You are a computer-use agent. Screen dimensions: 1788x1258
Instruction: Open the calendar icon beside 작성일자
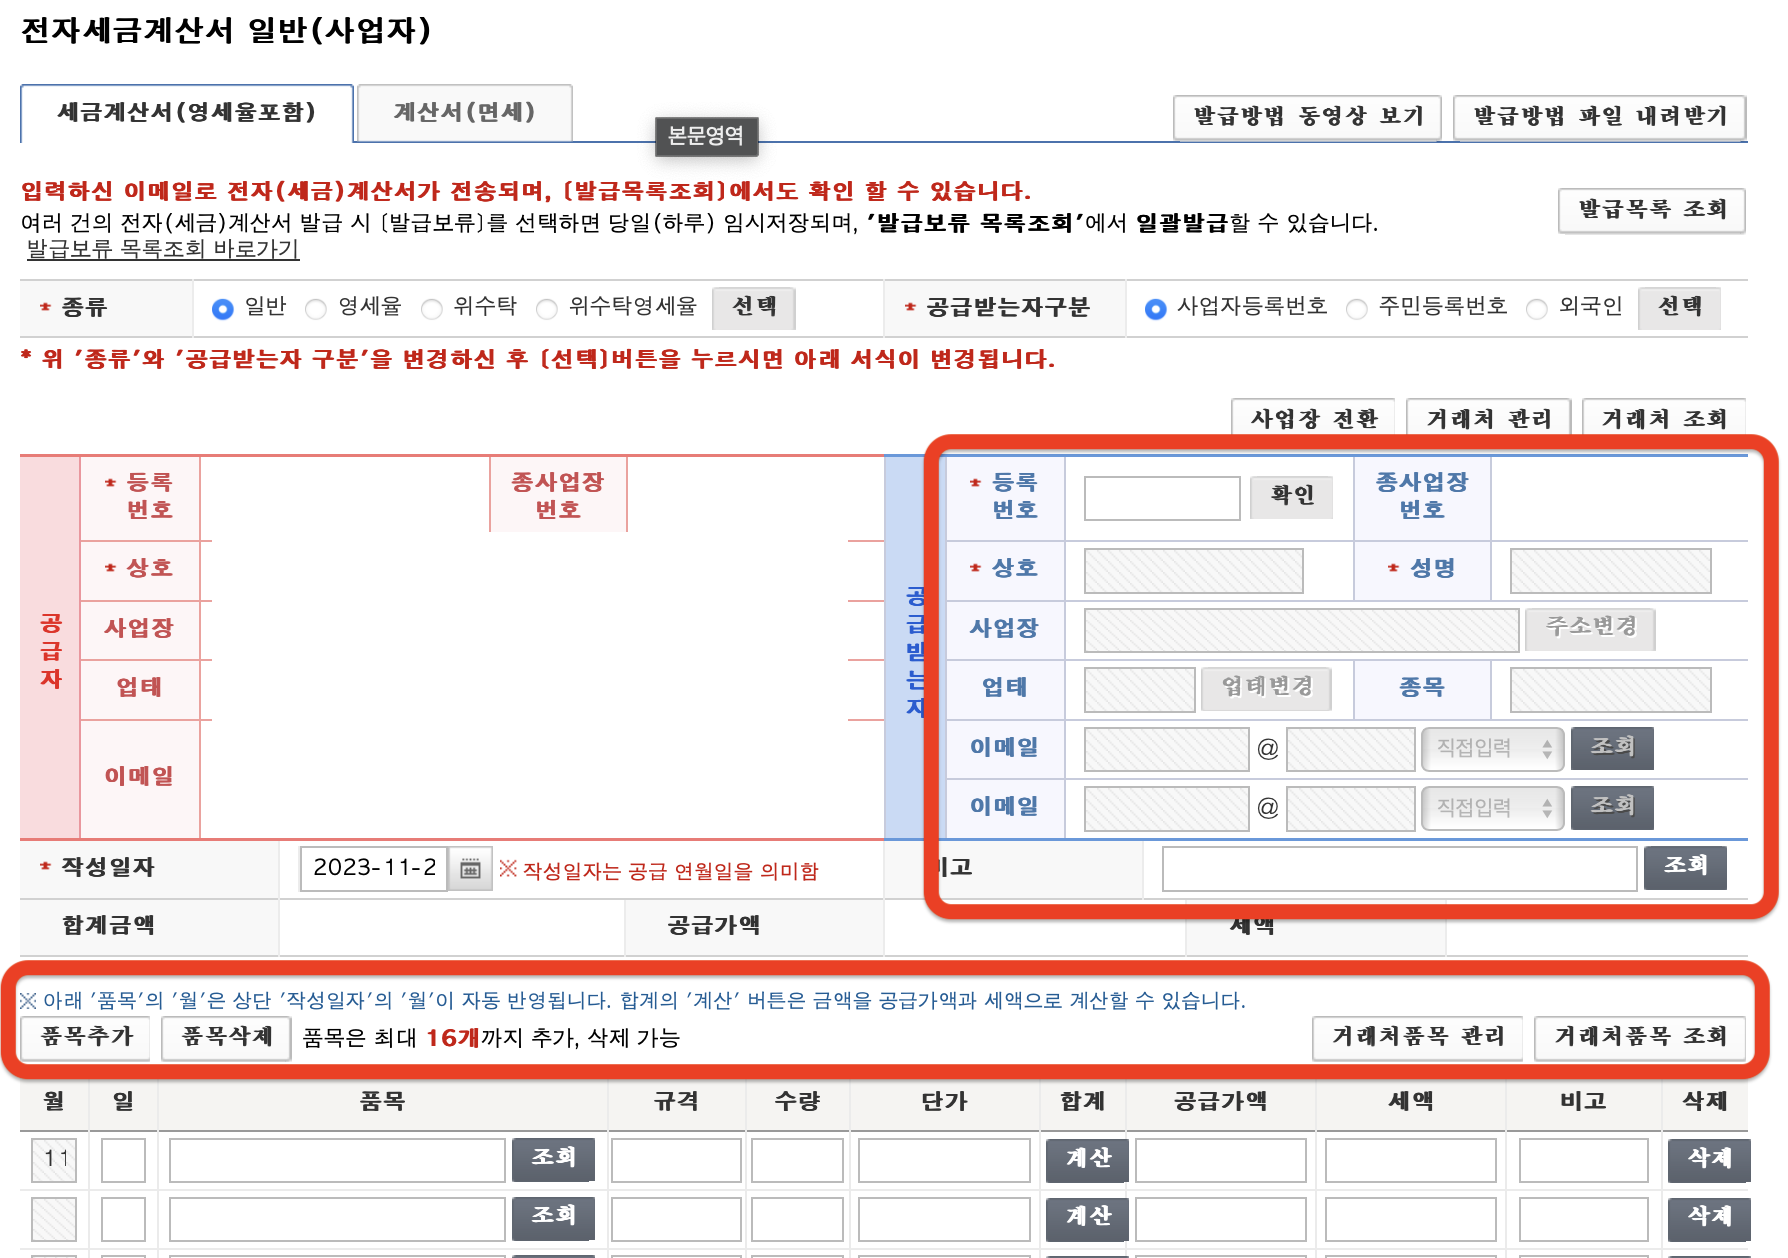pyautogui.click(x=469, y=869)
